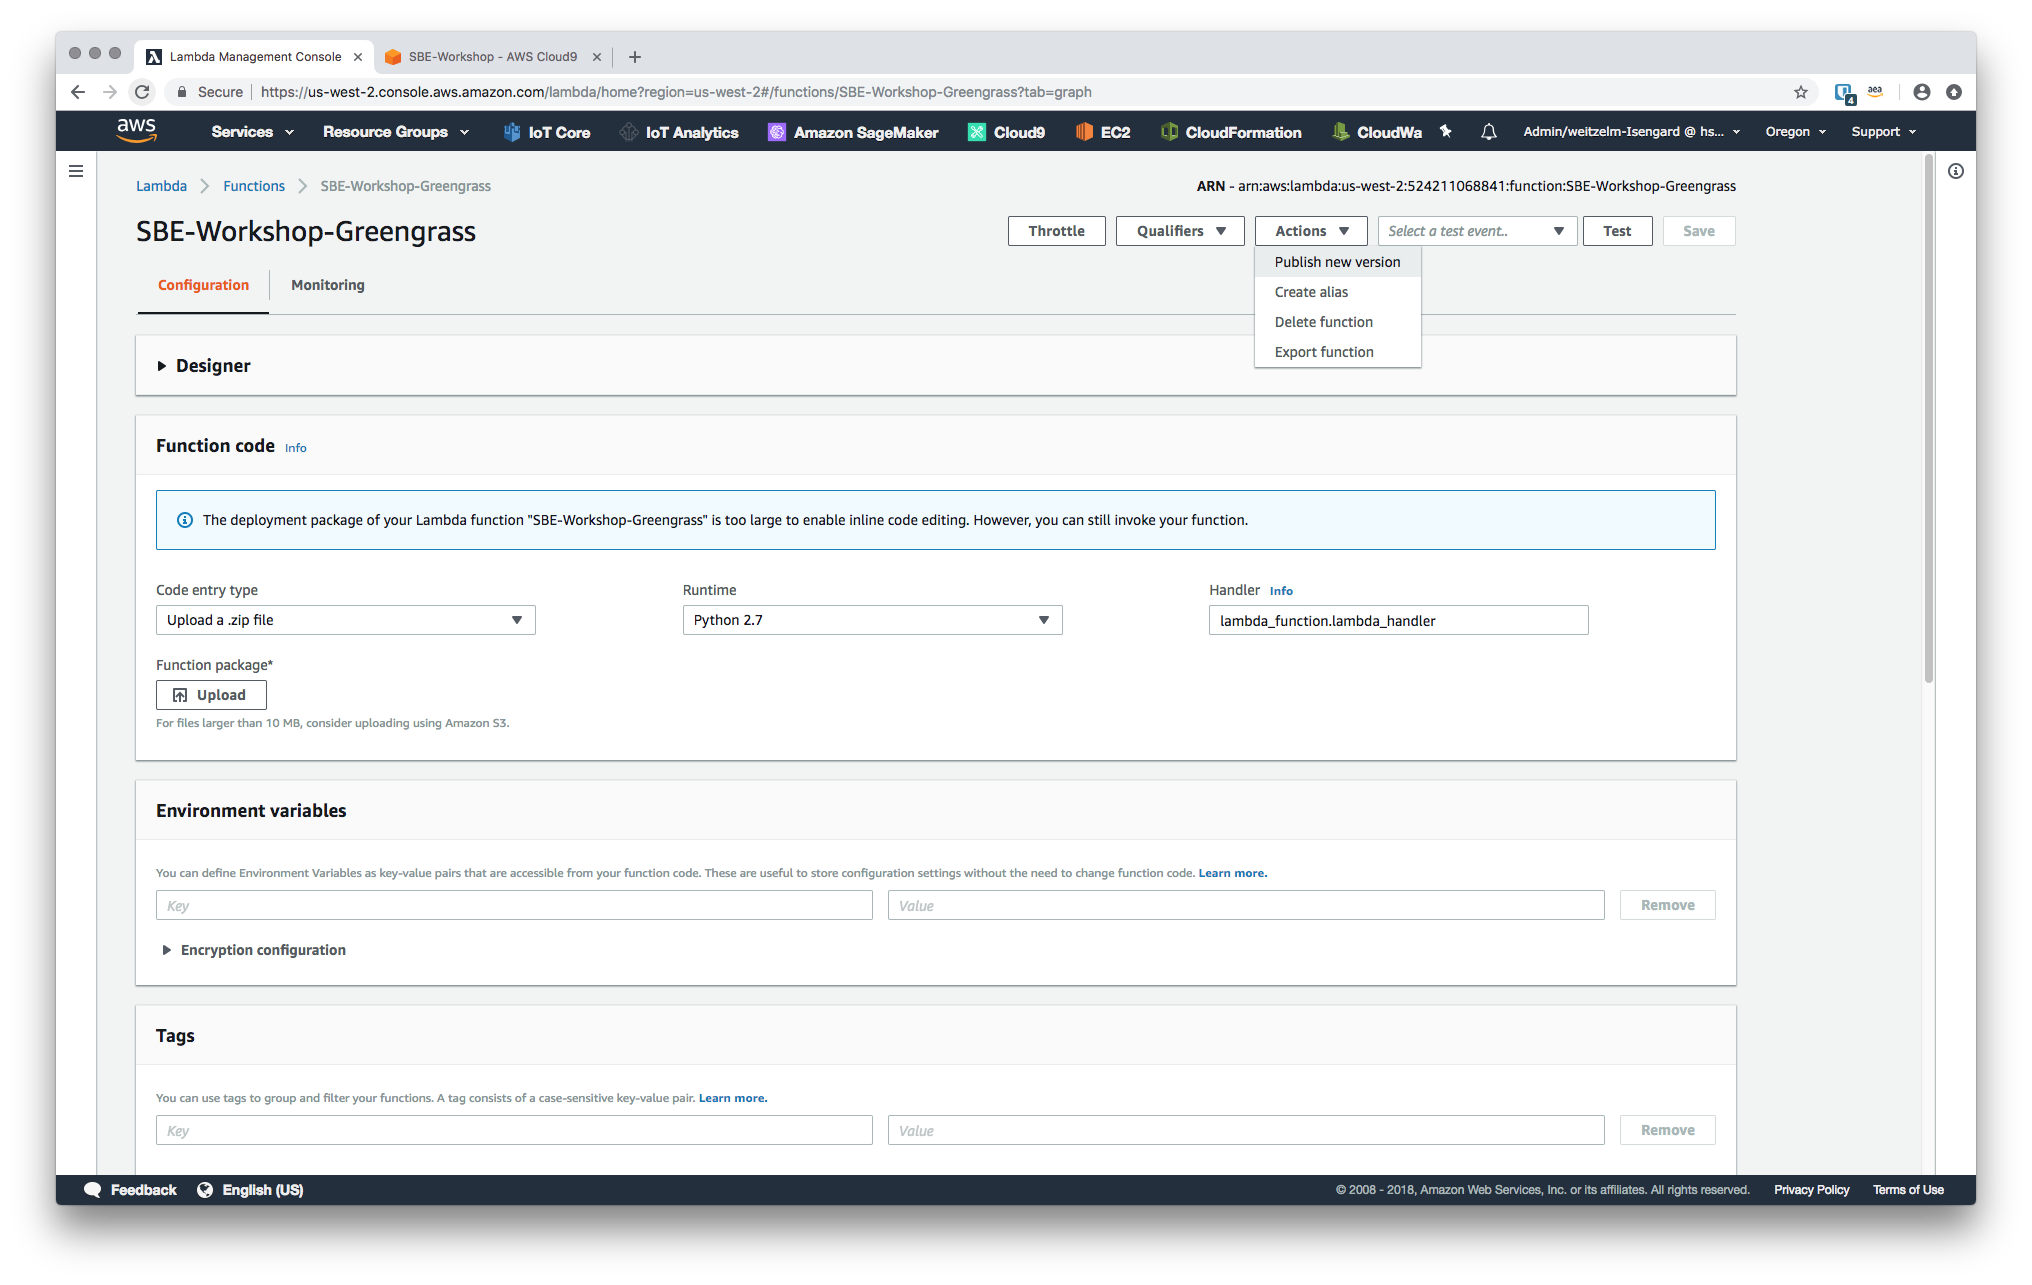The height and width of the screenshot is (1285, 2032).
Task: Click the browser extension with badge icon
Action: click(x=1845, y=93)
